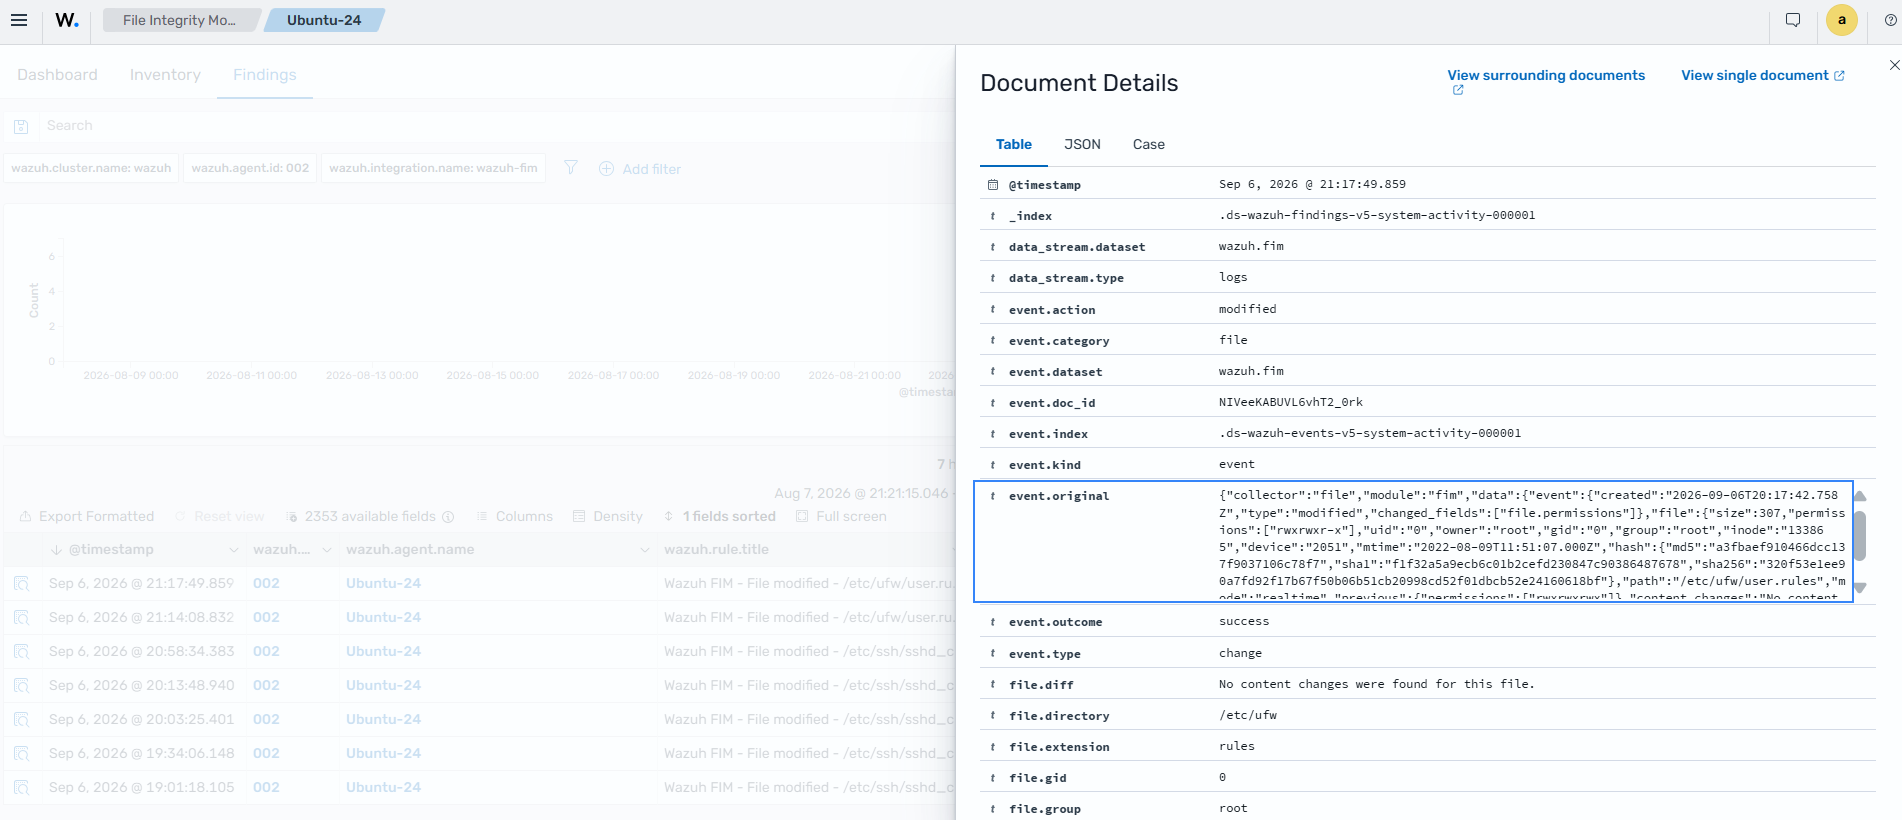The image size is (1902, 820).
Task: Click Add filter button
Action: (x=640, y=169)
